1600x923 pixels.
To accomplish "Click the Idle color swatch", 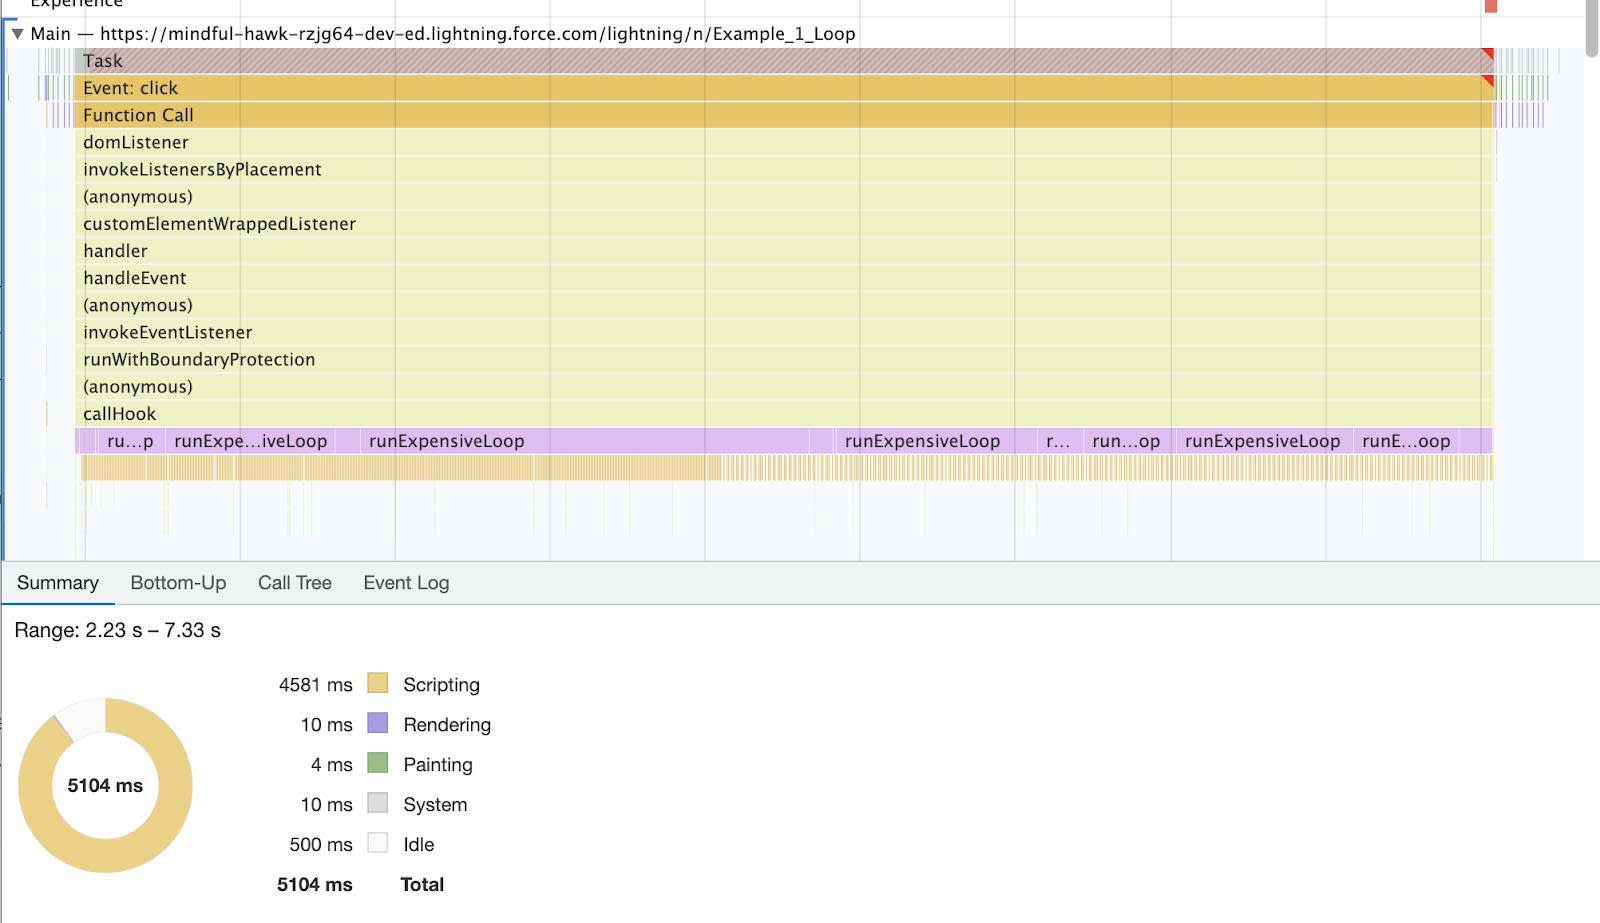I will point(377,843).
